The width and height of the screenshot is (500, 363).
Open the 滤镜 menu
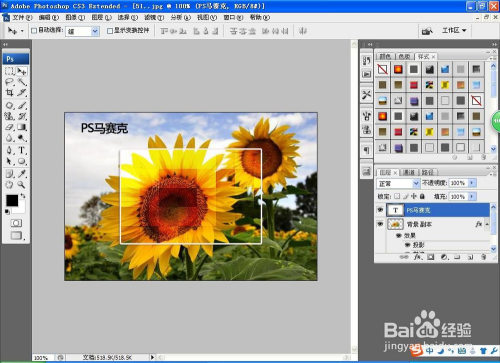point(154,17)
